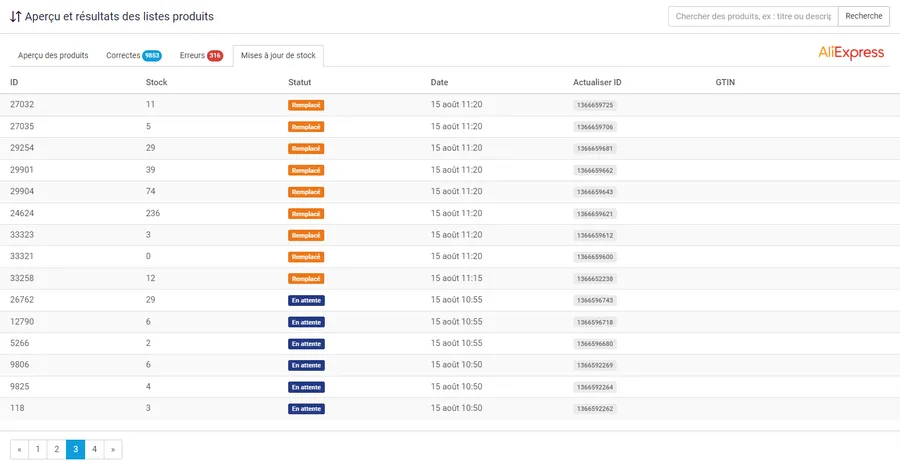Click the Remplacé status badge for ID 27032
The width and height of the screenshot is (900, 469).
click(306, 105)
